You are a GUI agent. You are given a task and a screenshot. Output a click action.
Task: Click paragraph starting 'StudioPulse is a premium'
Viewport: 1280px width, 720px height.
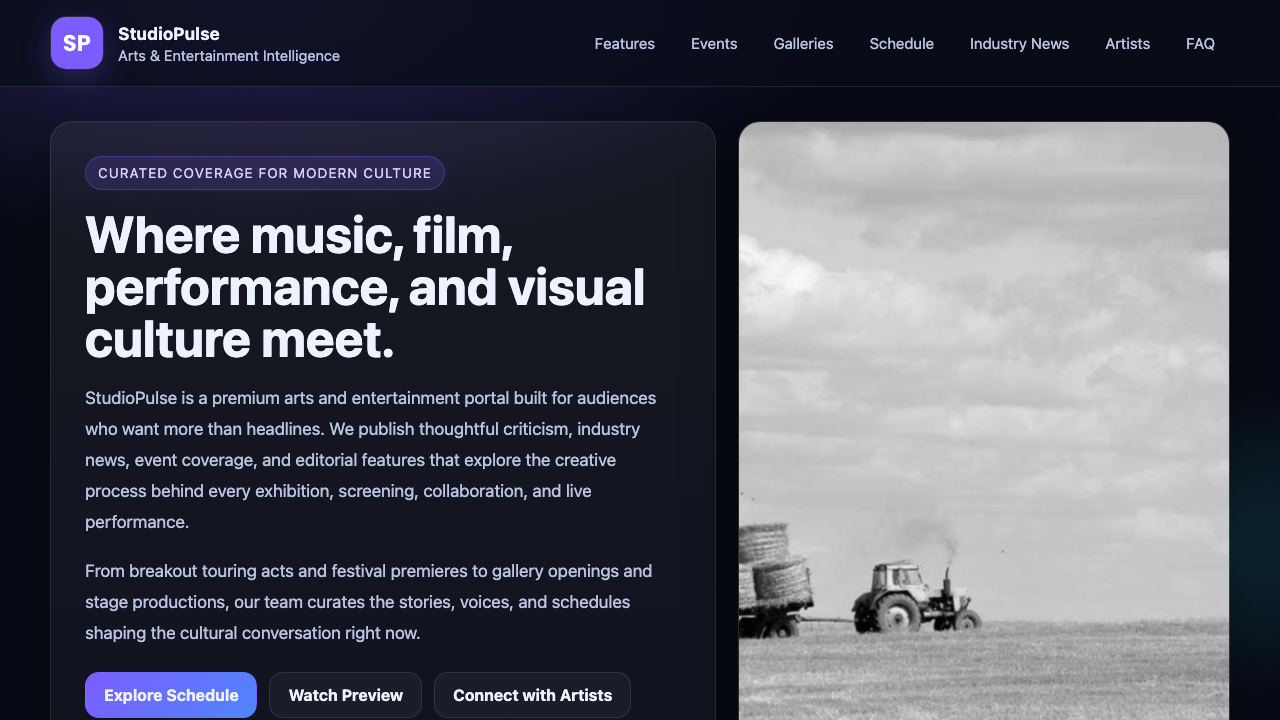click(371, 460)
